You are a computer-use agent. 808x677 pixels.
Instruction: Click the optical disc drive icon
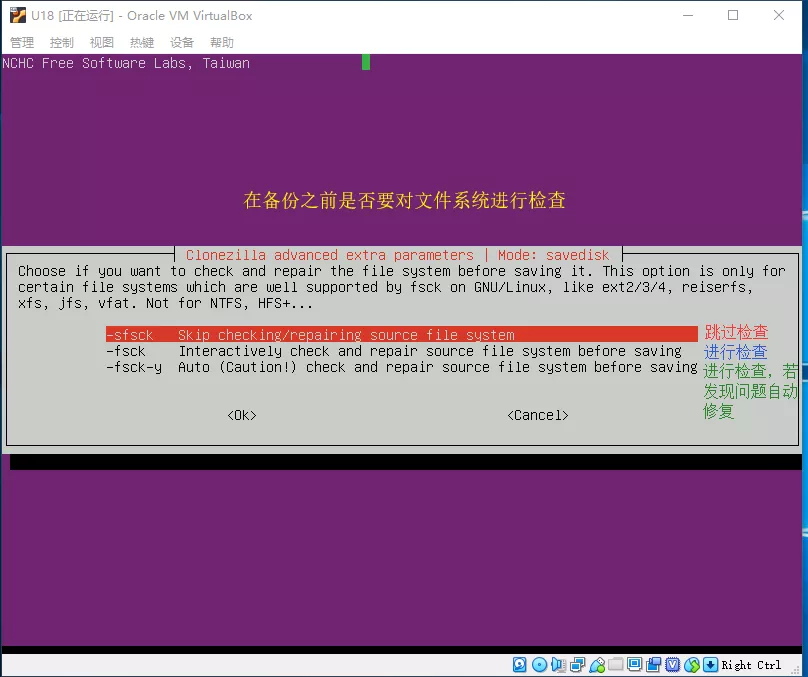click(x=540, y=665)
